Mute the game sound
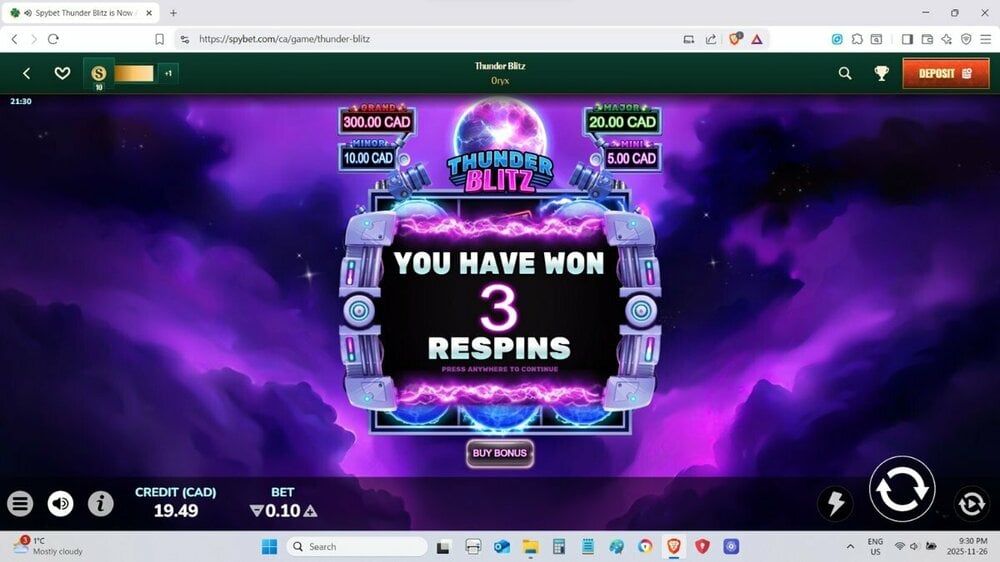The height and width of the screenshot is (562, 1000). coord(60,504)
